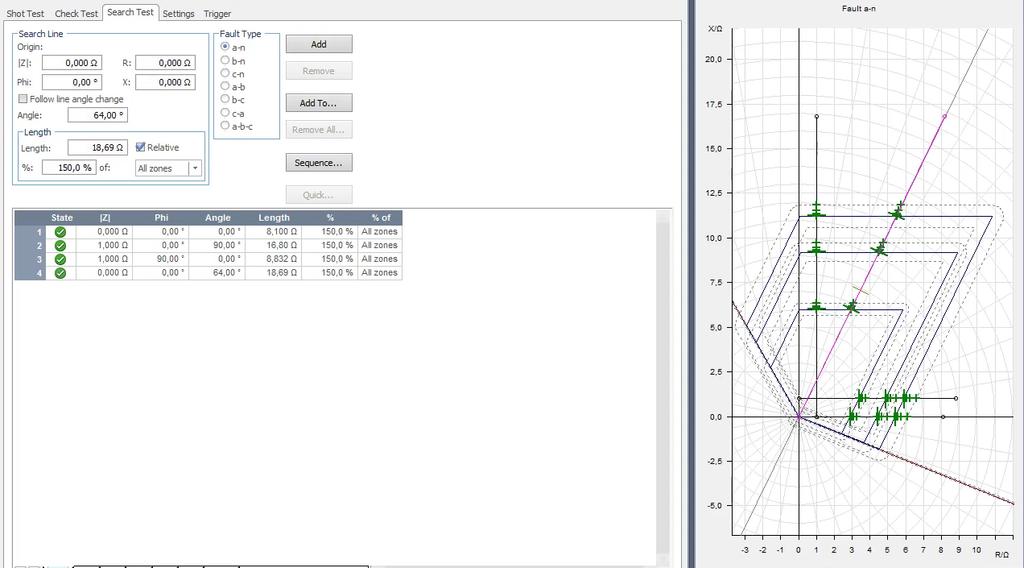The width and height of the screenshot is (1024, 568).
Task: Select the a-b fault type
Action: click(225, 86)
